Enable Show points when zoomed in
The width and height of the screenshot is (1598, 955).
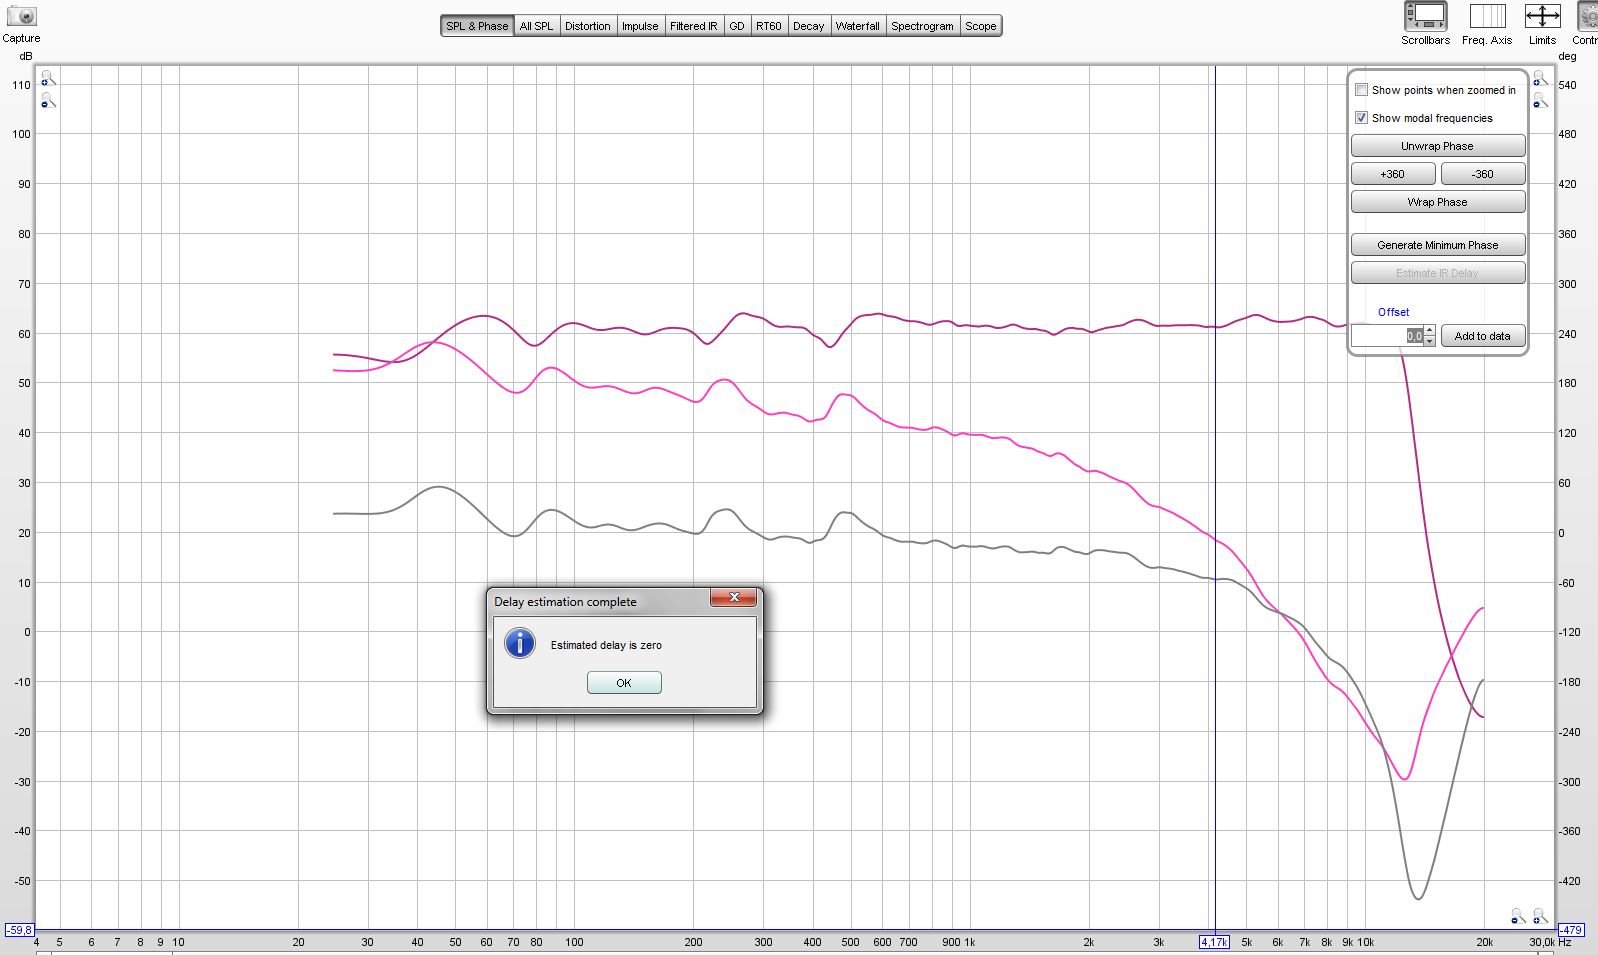(1361, 90)
